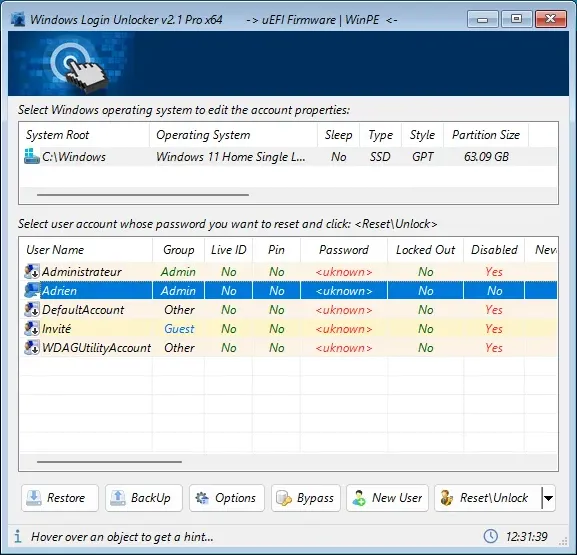Click Invité's Guest group cell
The image size is (577, 555).
pos(178,329)
